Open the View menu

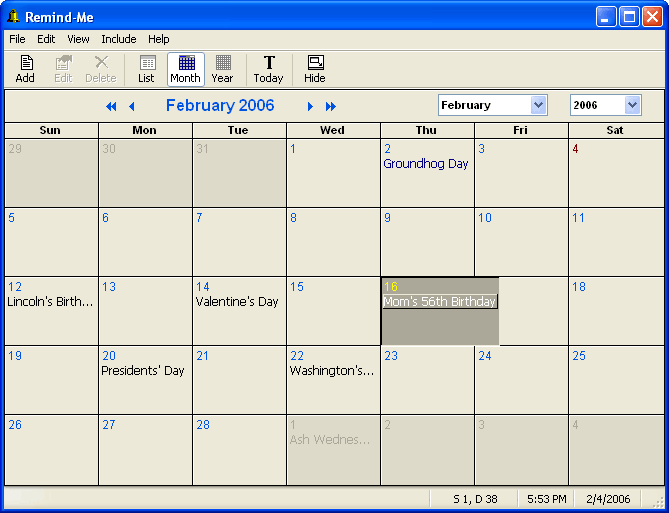pyautogui.click(x=78, y=39)
